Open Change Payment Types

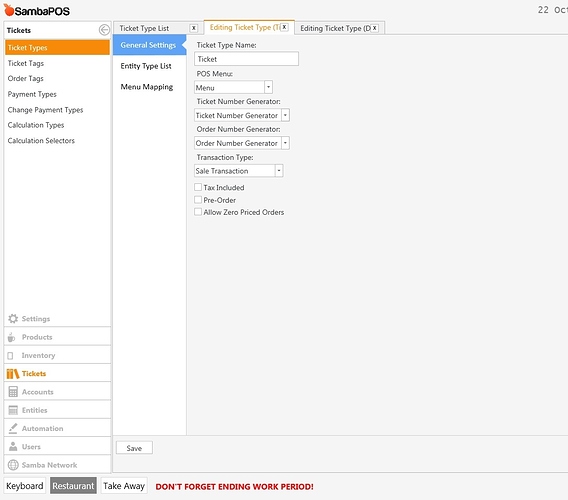pos(45,110)
